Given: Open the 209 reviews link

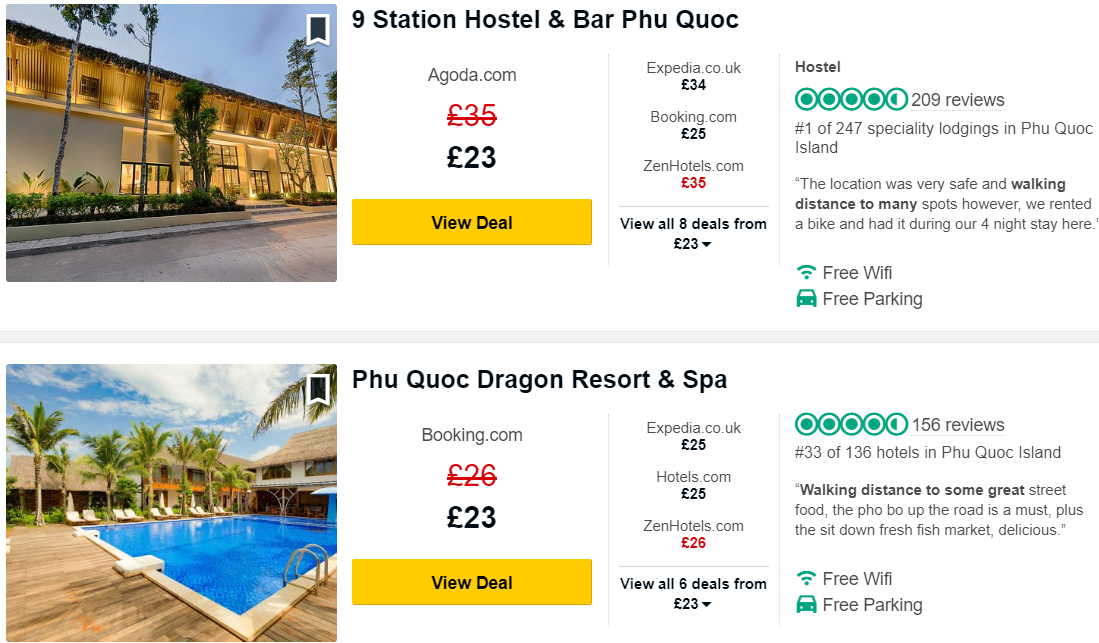Looking at the screenshot, I should point(957,100).
